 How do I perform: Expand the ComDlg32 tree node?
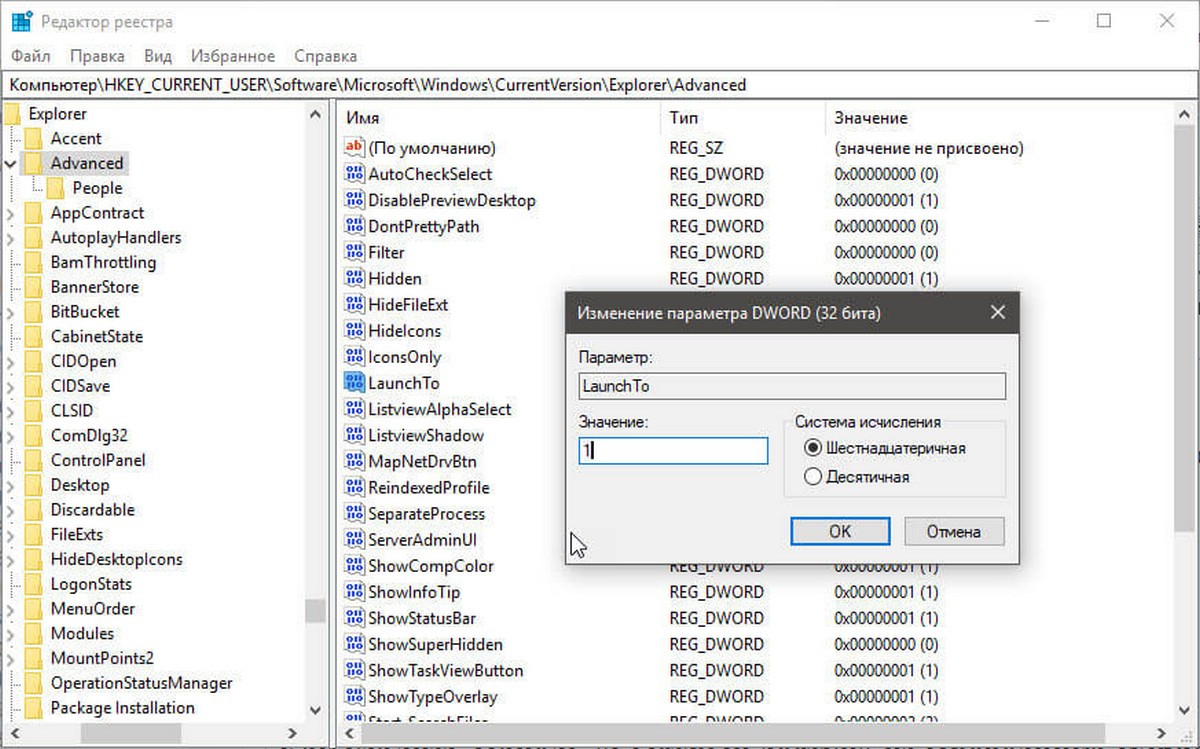[10, 436]
